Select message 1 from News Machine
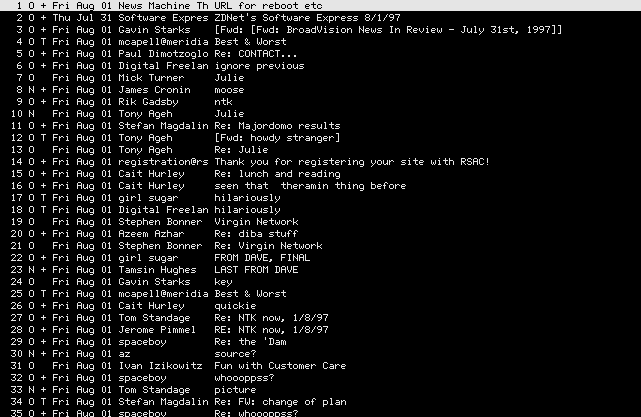Image resolution: width=641 pixels, height=417 pixels. [320, 6]
